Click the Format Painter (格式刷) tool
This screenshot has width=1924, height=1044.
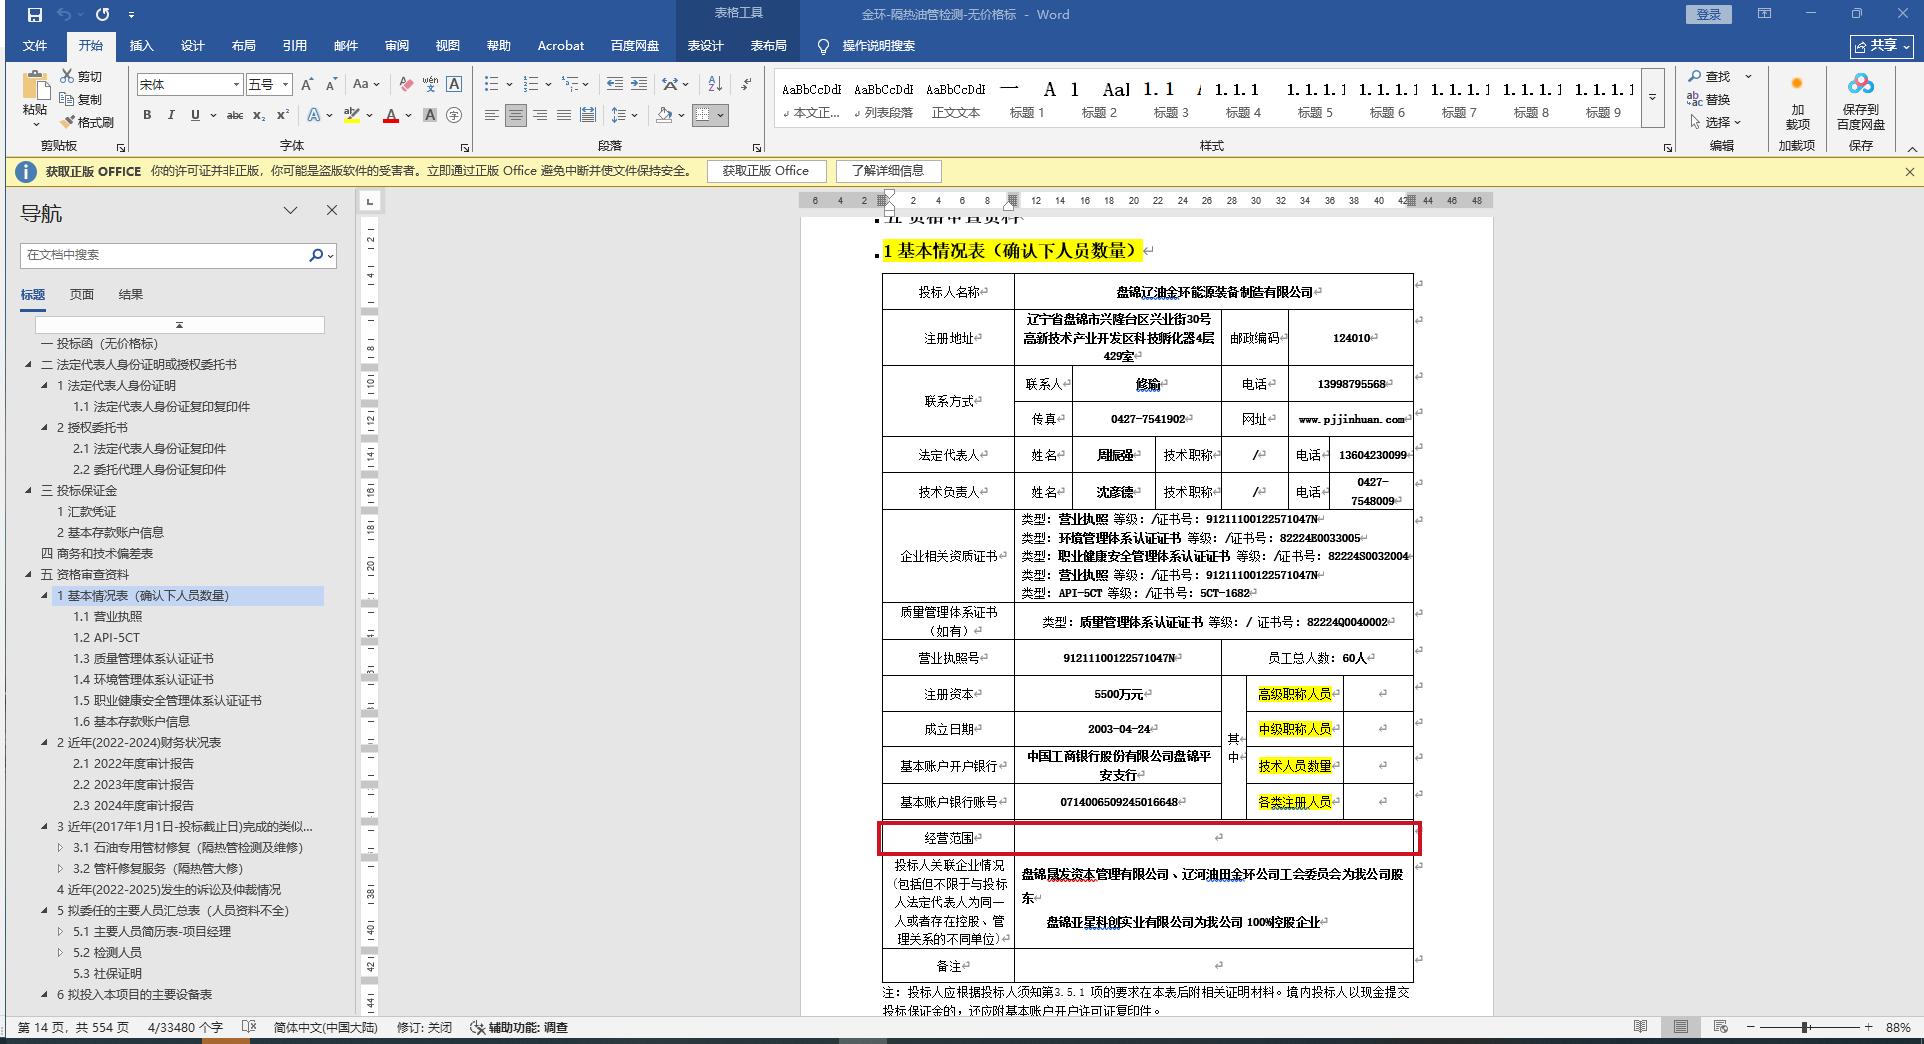87,122
